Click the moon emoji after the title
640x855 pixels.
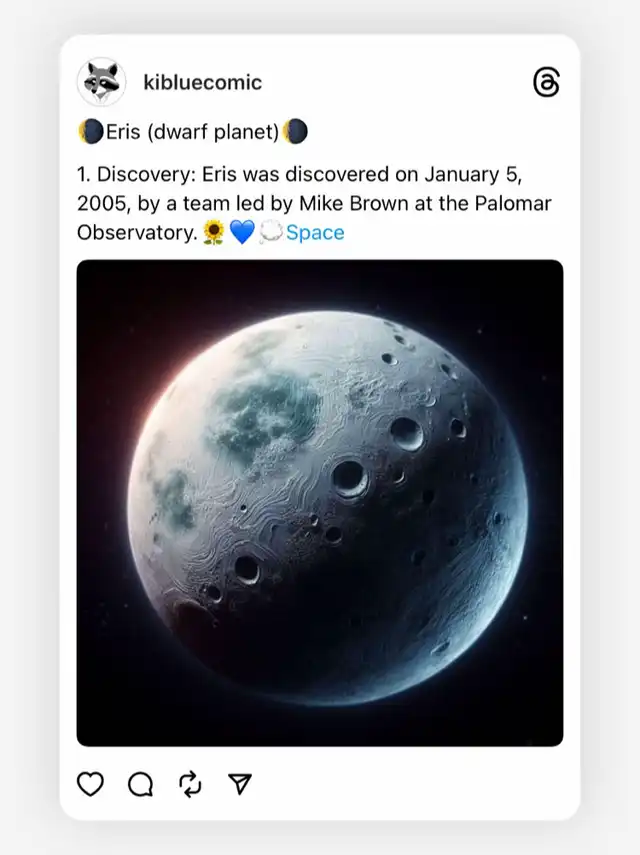pyautogui.click(x=295, y=132)
